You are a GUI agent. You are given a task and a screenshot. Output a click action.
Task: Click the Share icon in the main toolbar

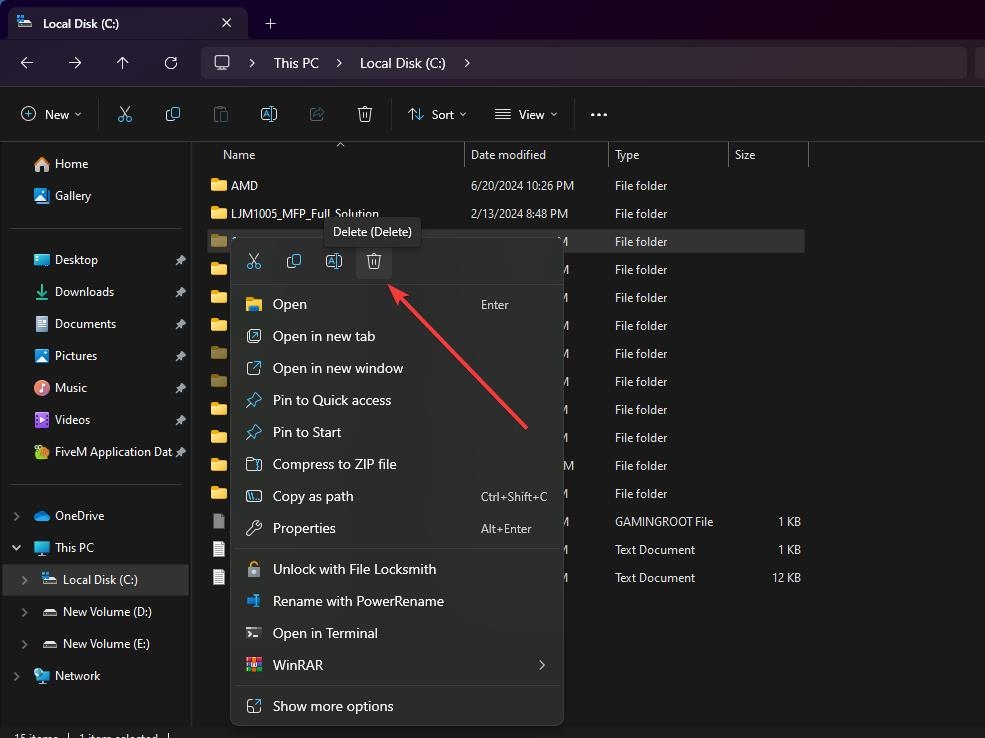[x=317, y=114]
